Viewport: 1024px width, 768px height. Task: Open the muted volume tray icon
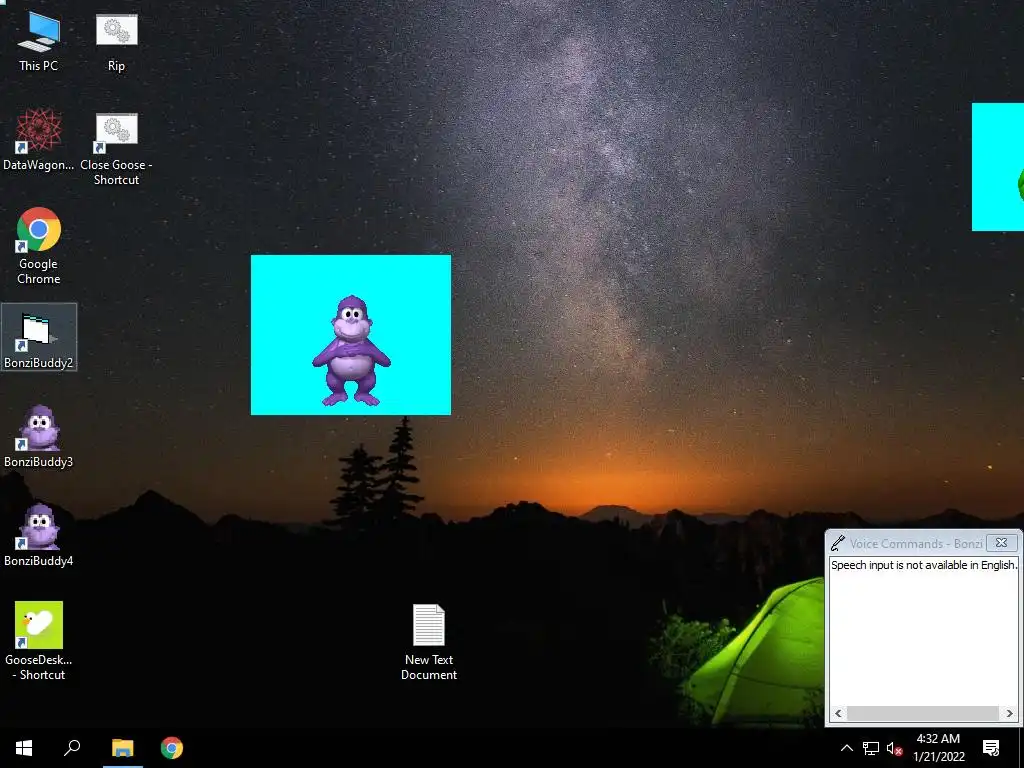click(894, 748)
